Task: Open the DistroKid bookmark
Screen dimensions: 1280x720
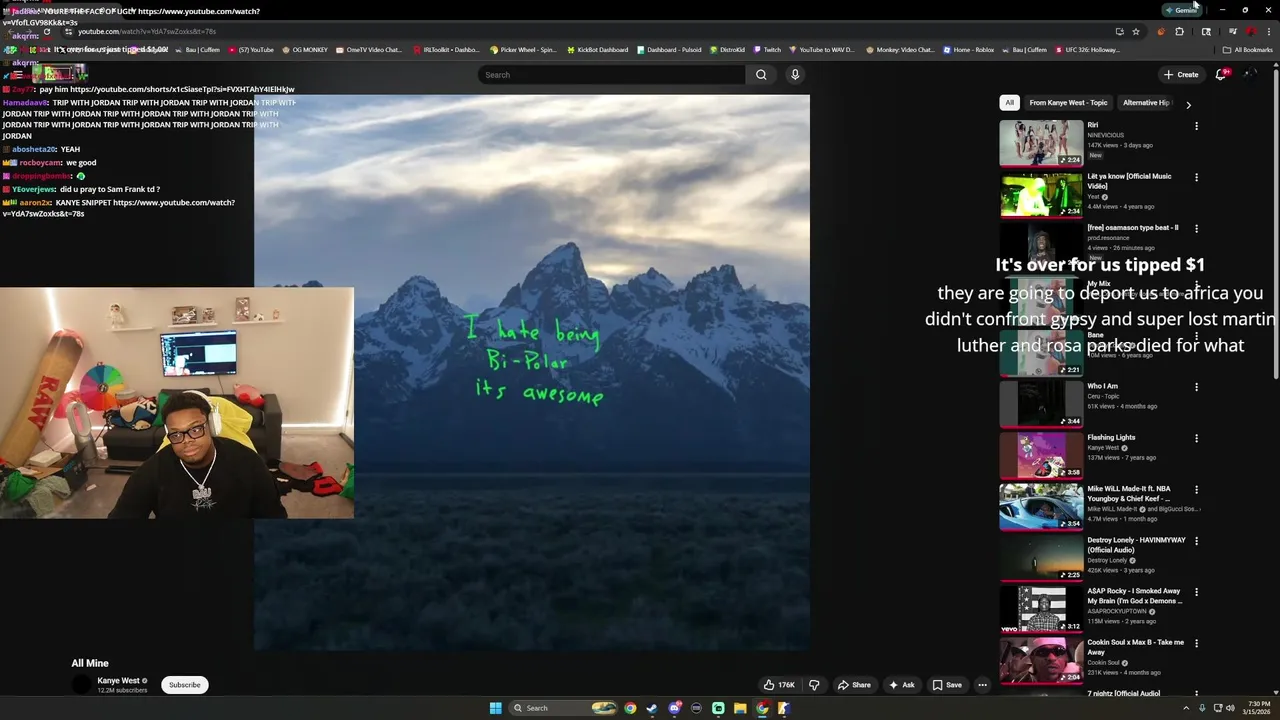Action: pos(727,50)
